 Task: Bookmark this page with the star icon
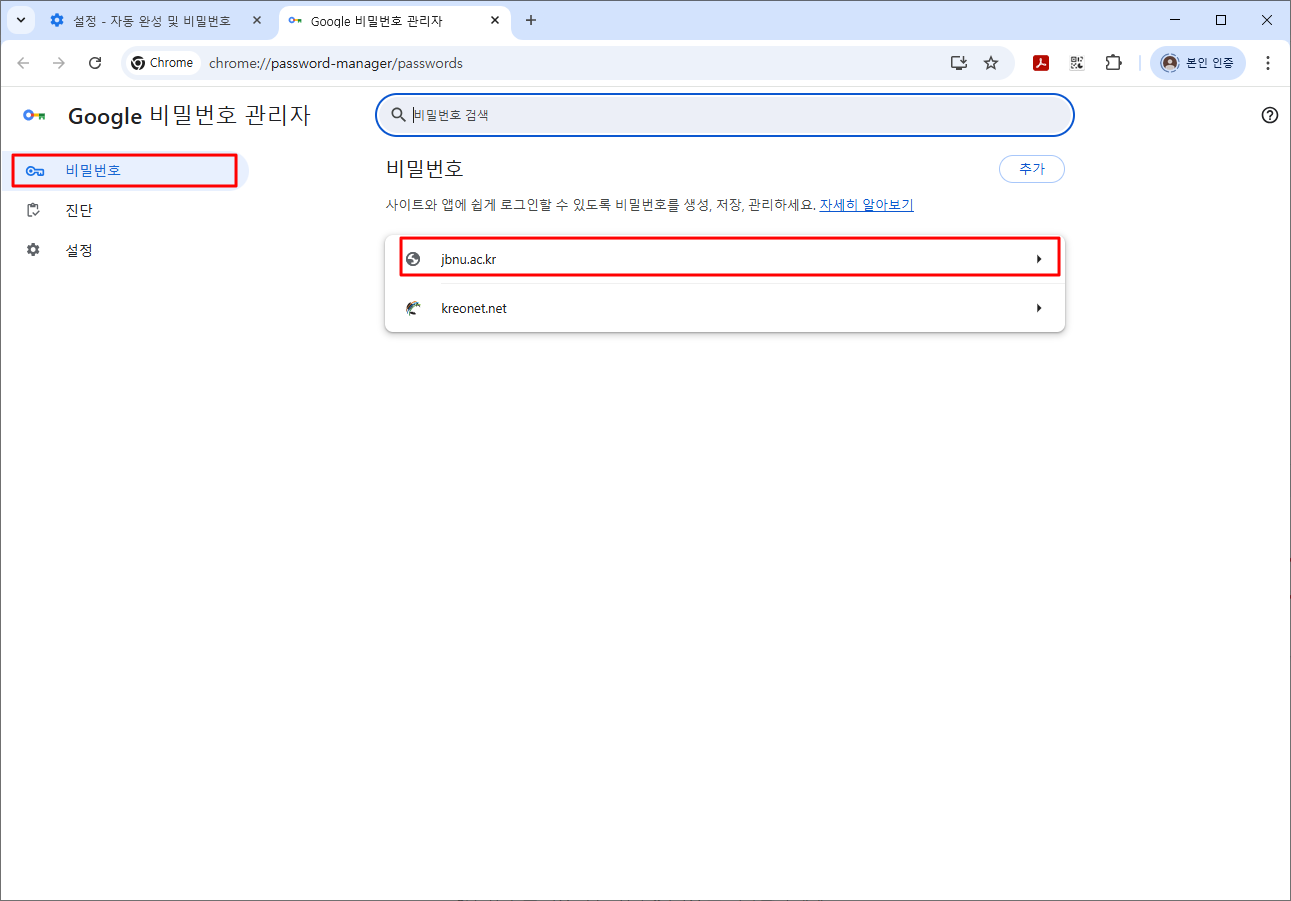991,63
